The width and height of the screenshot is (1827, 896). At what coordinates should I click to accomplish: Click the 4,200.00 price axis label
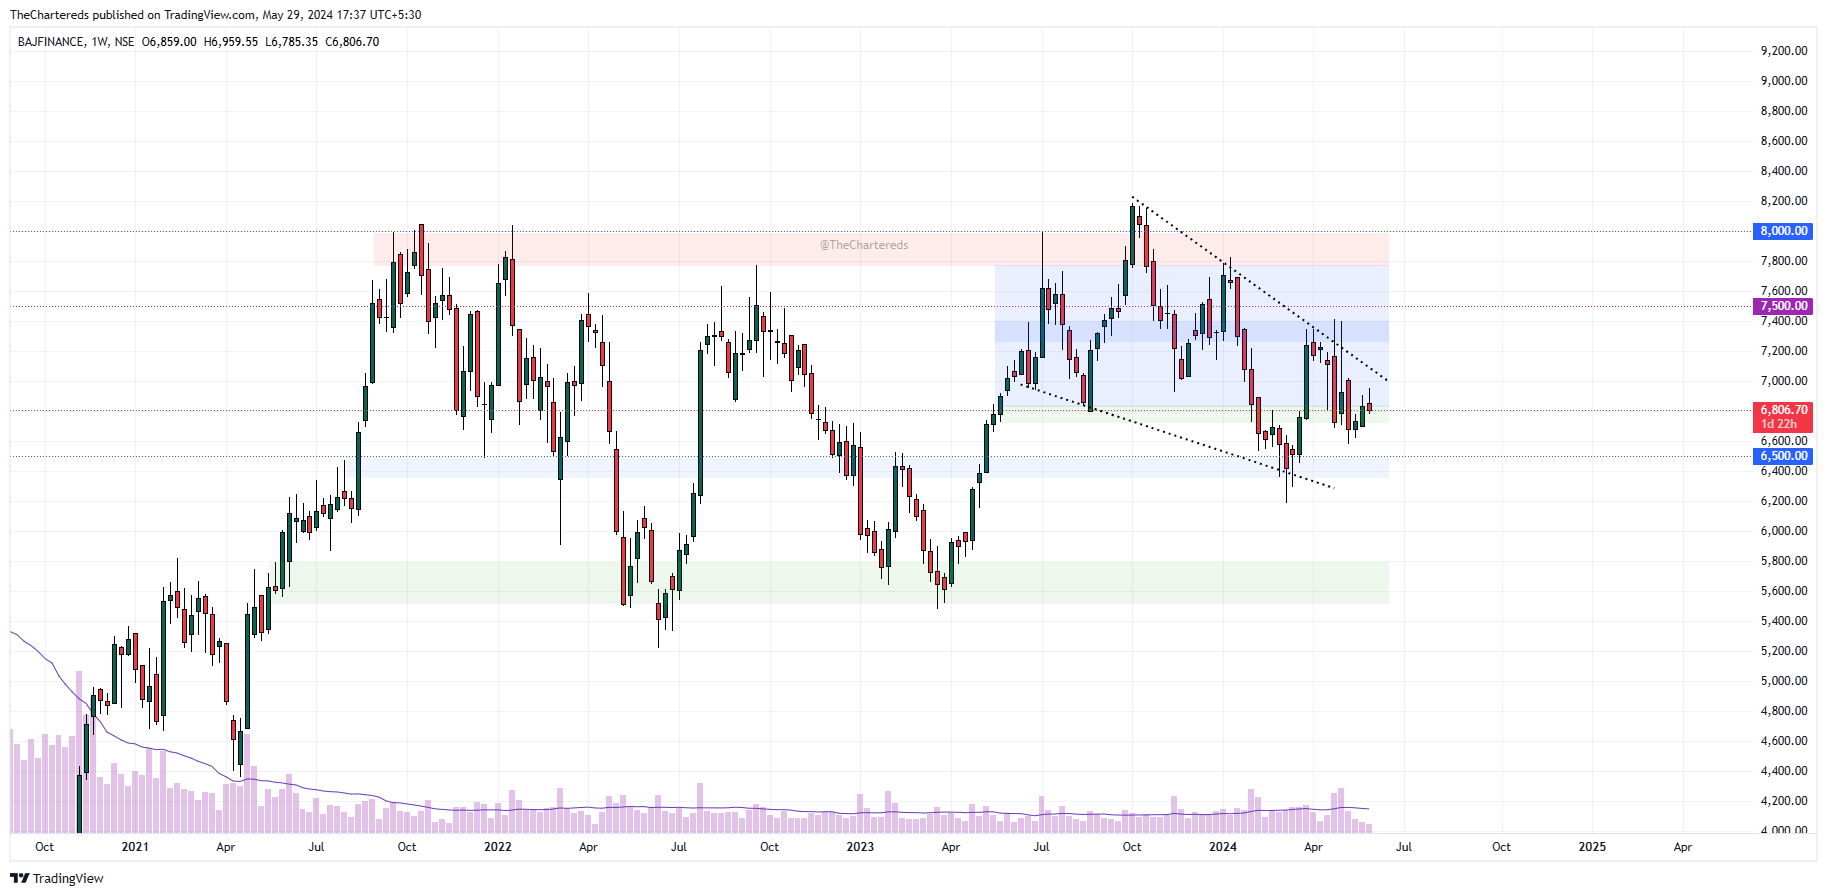click(x=1784, y=801)
